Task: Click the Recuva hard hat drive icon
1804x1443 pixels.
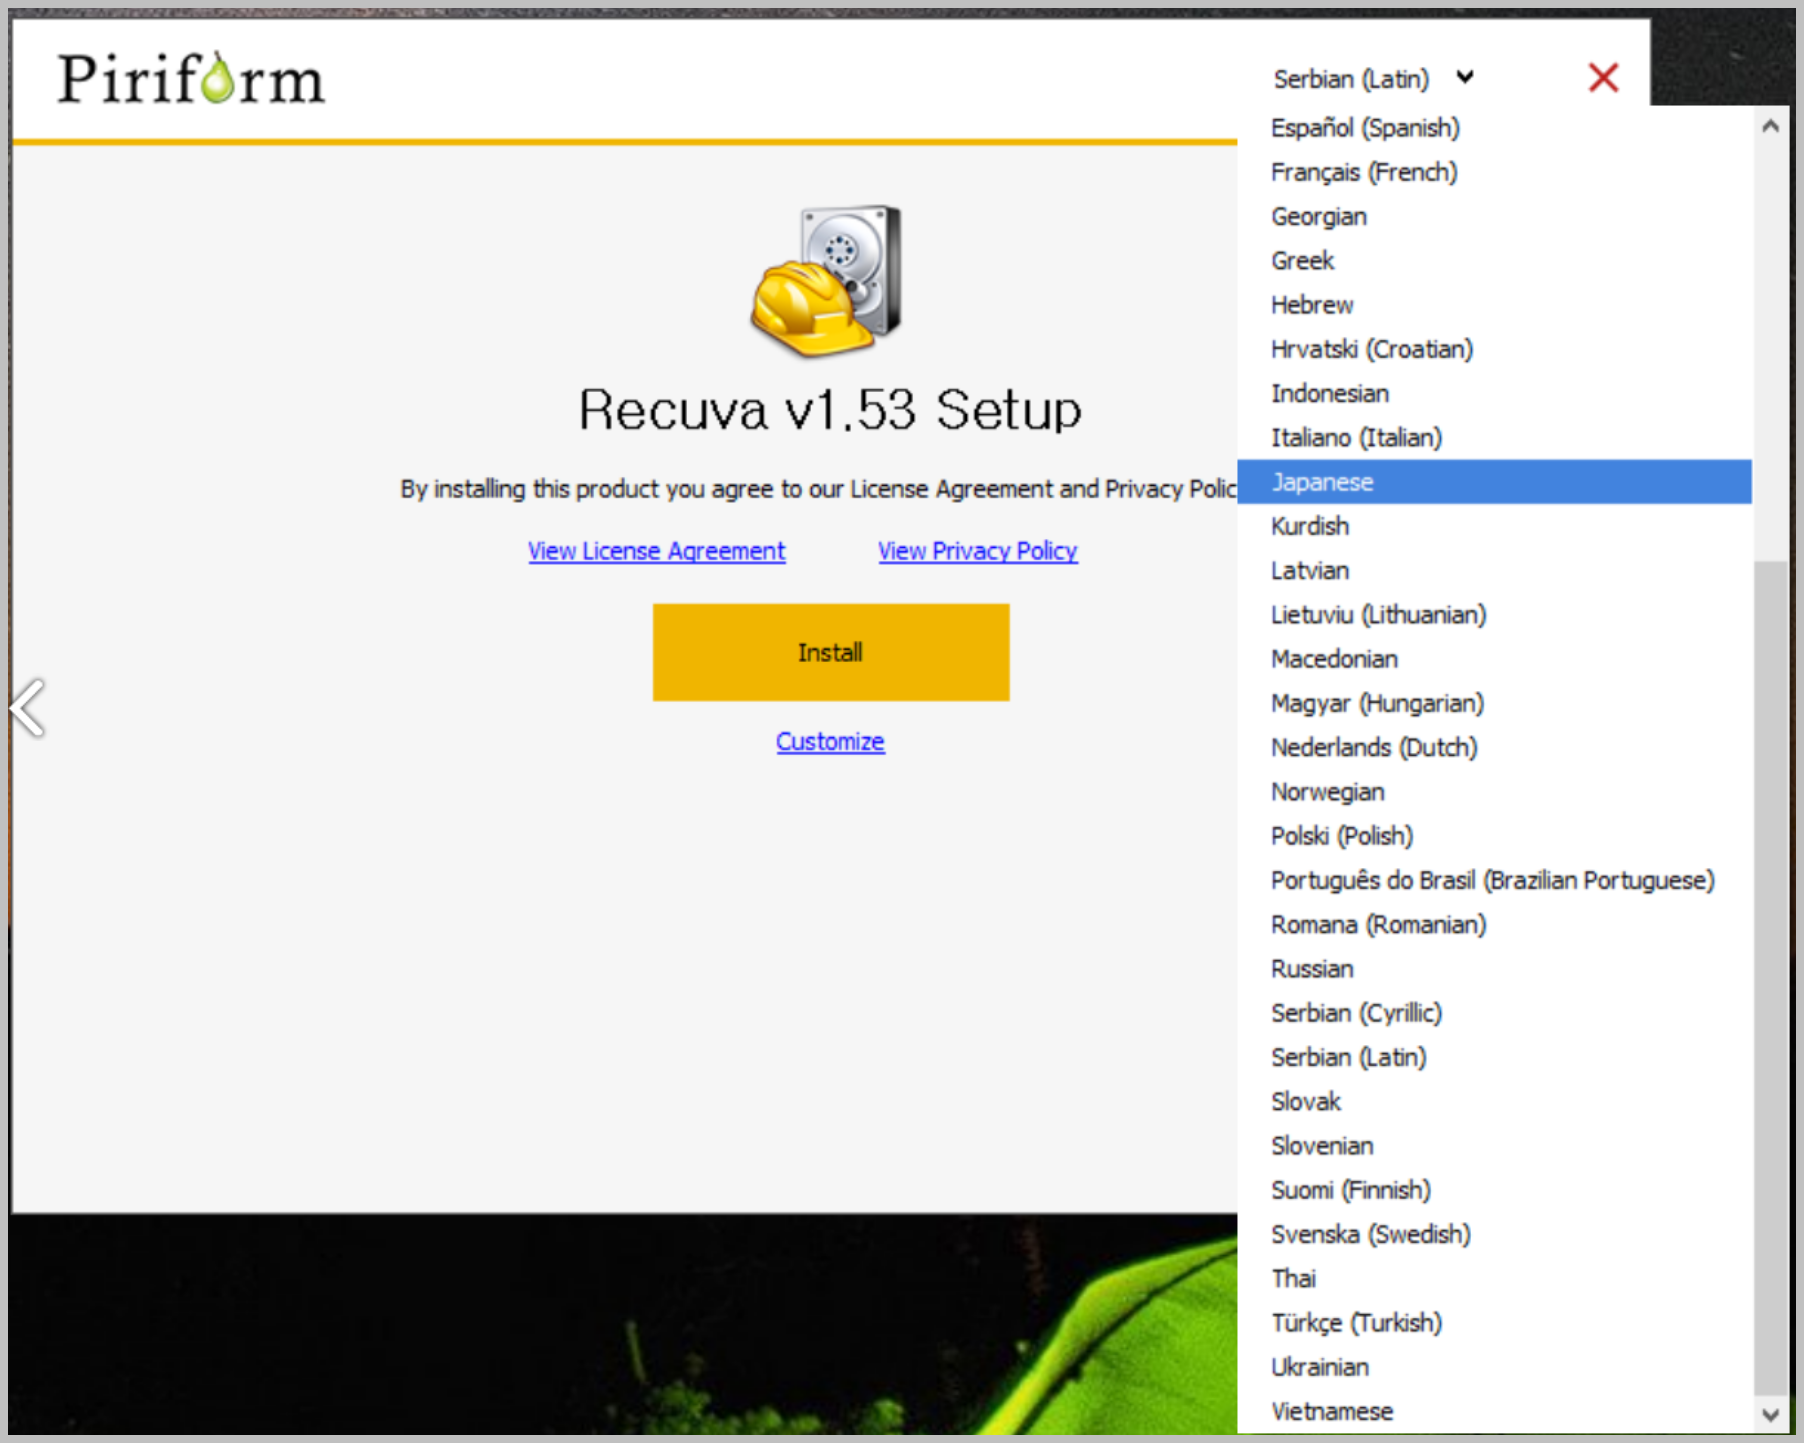Action: point(827,281)
